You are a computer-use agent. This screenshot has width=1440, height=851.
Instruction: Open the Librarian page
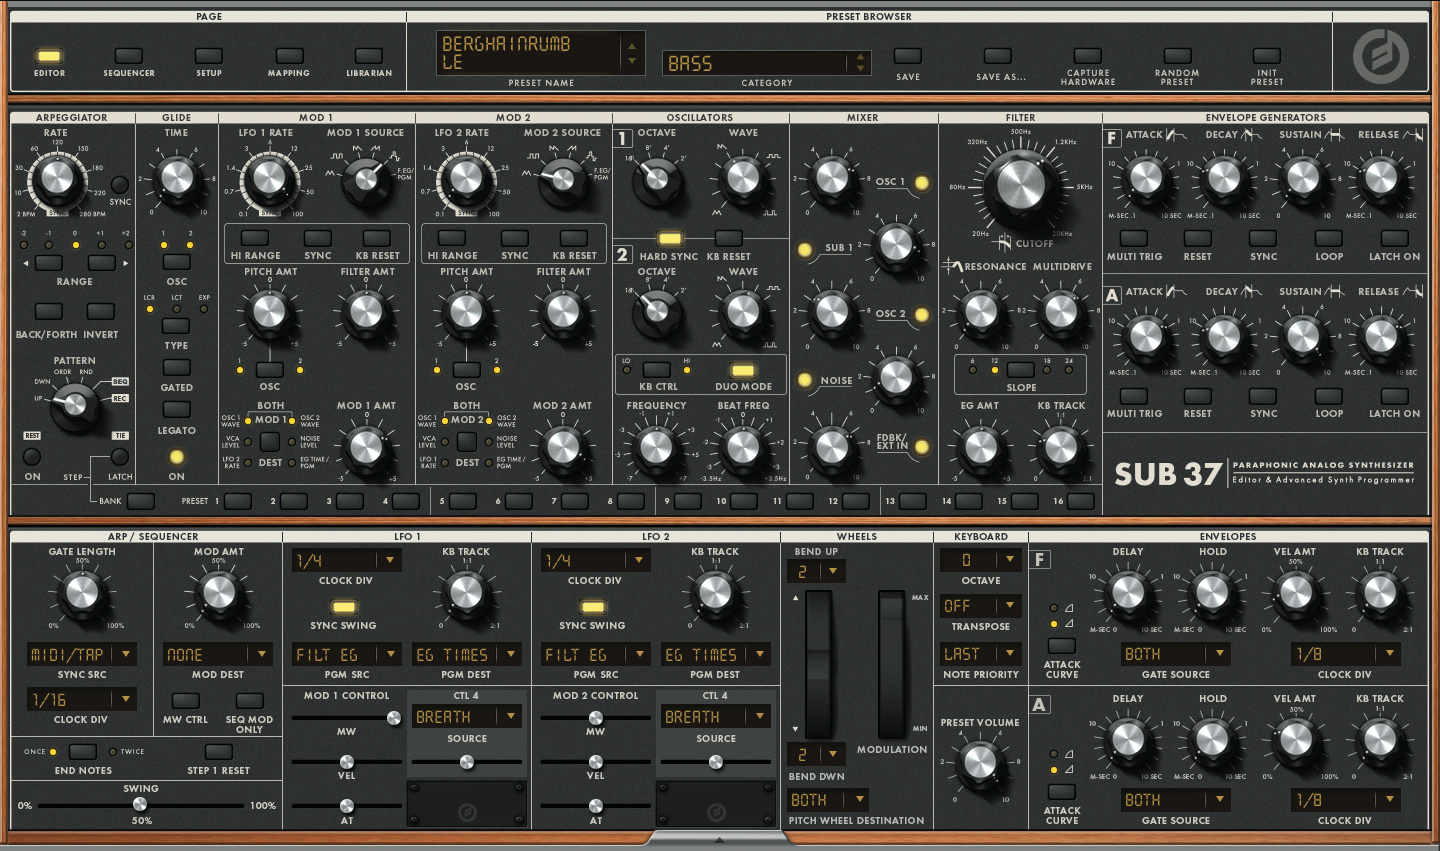point(369,57)
